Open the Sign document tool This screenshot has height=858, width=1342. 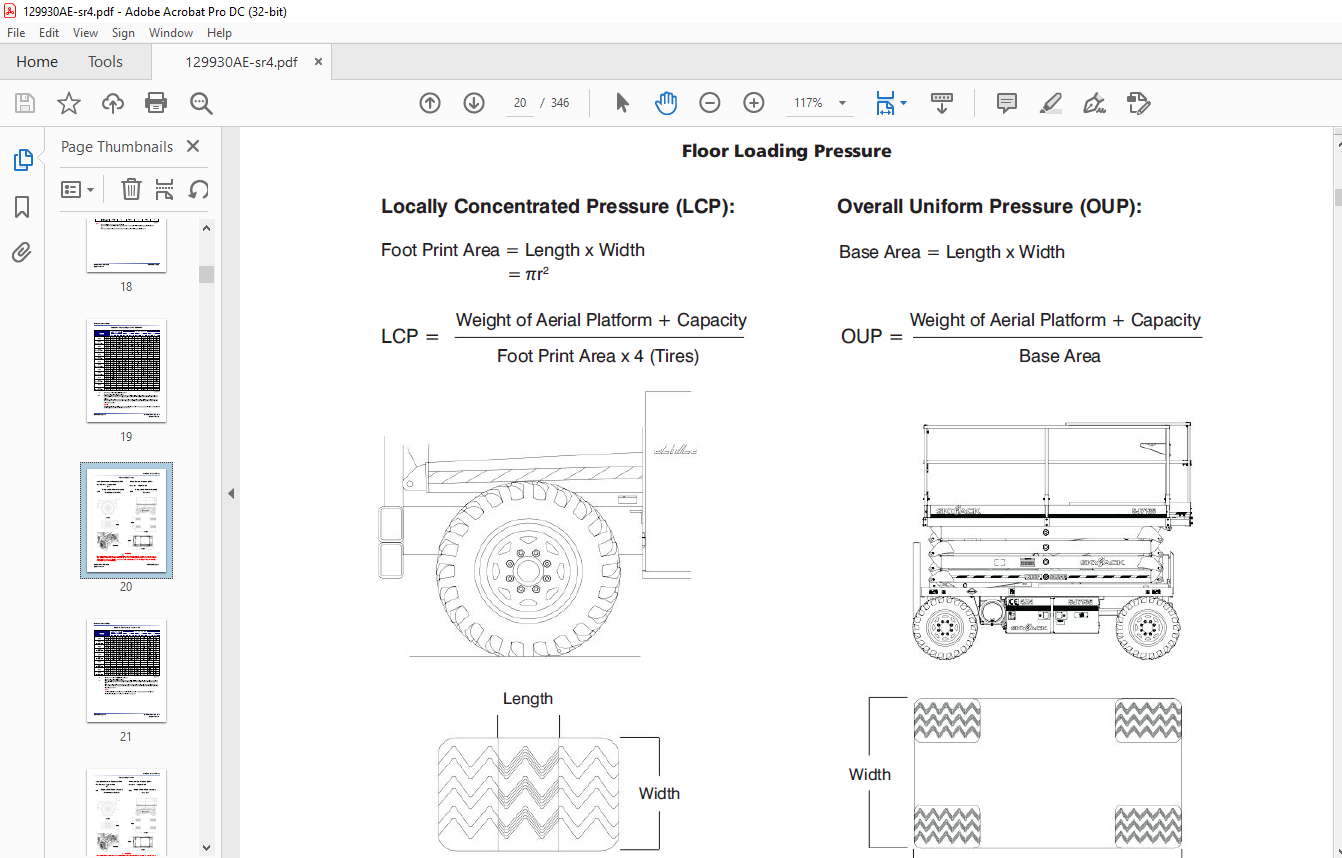[x=1094, y=103]
